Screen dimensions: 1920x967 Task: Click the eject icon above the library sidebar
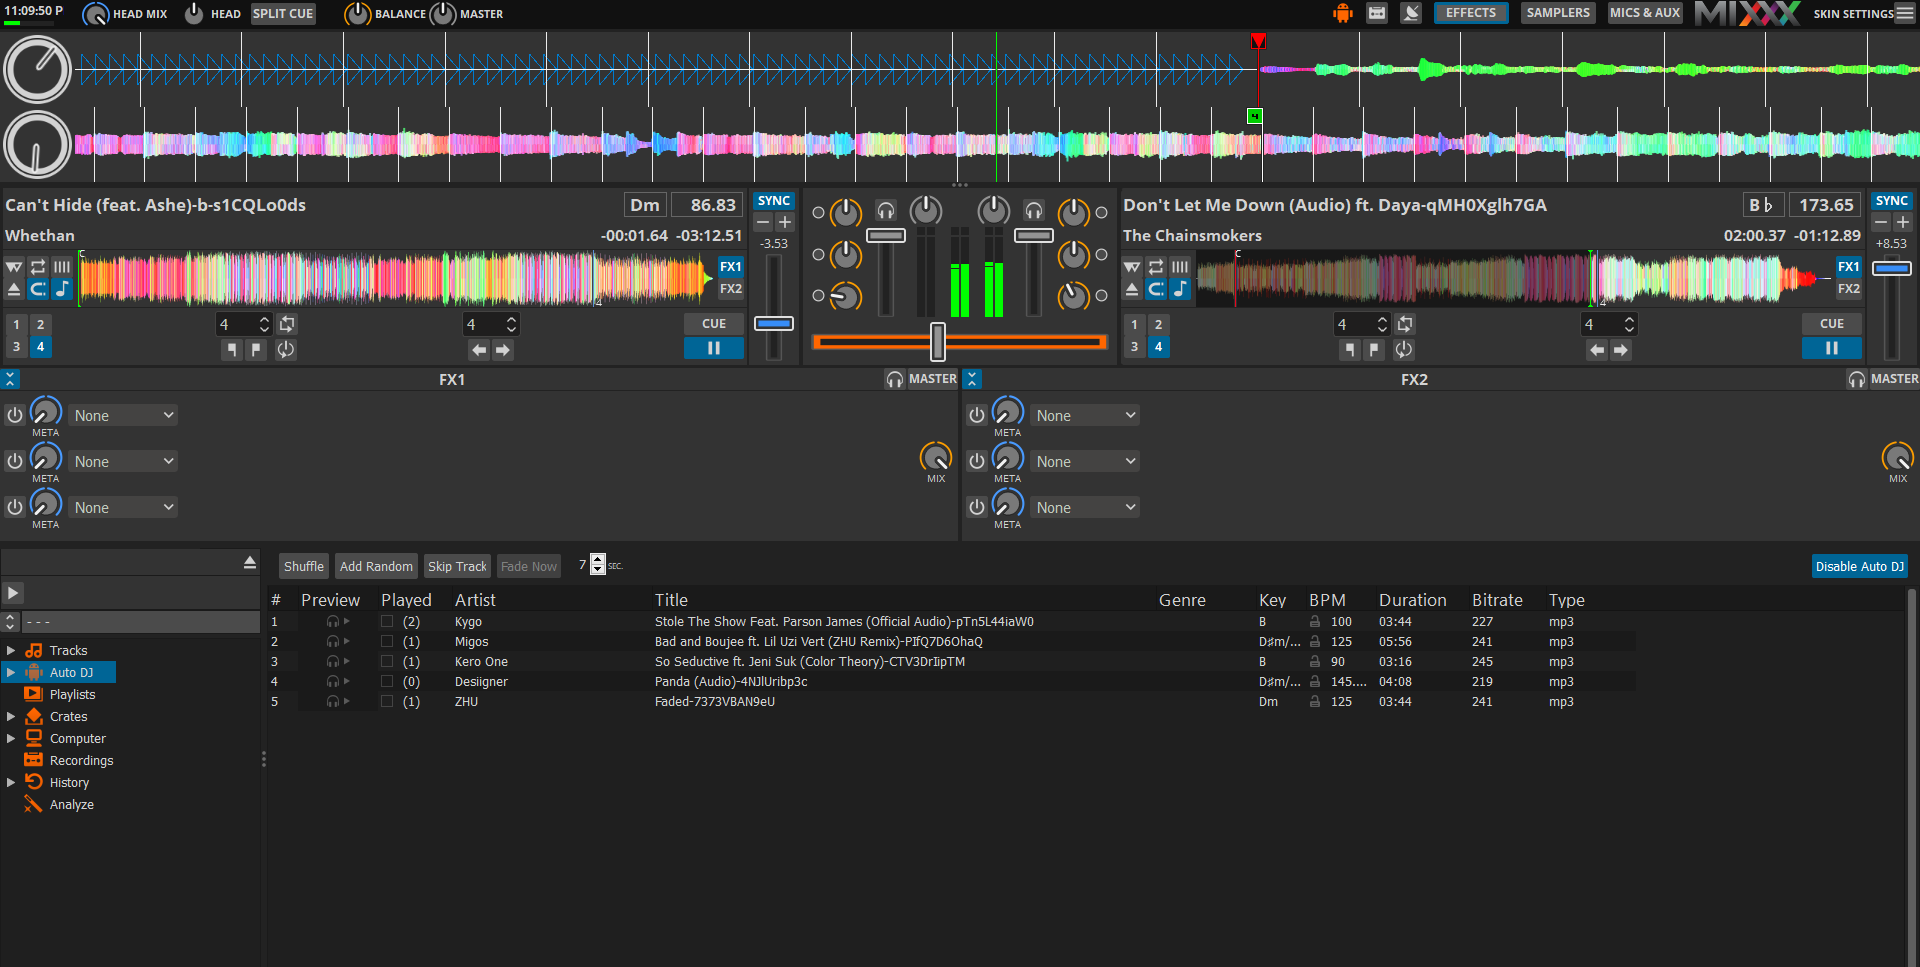(x=250, y=563)
